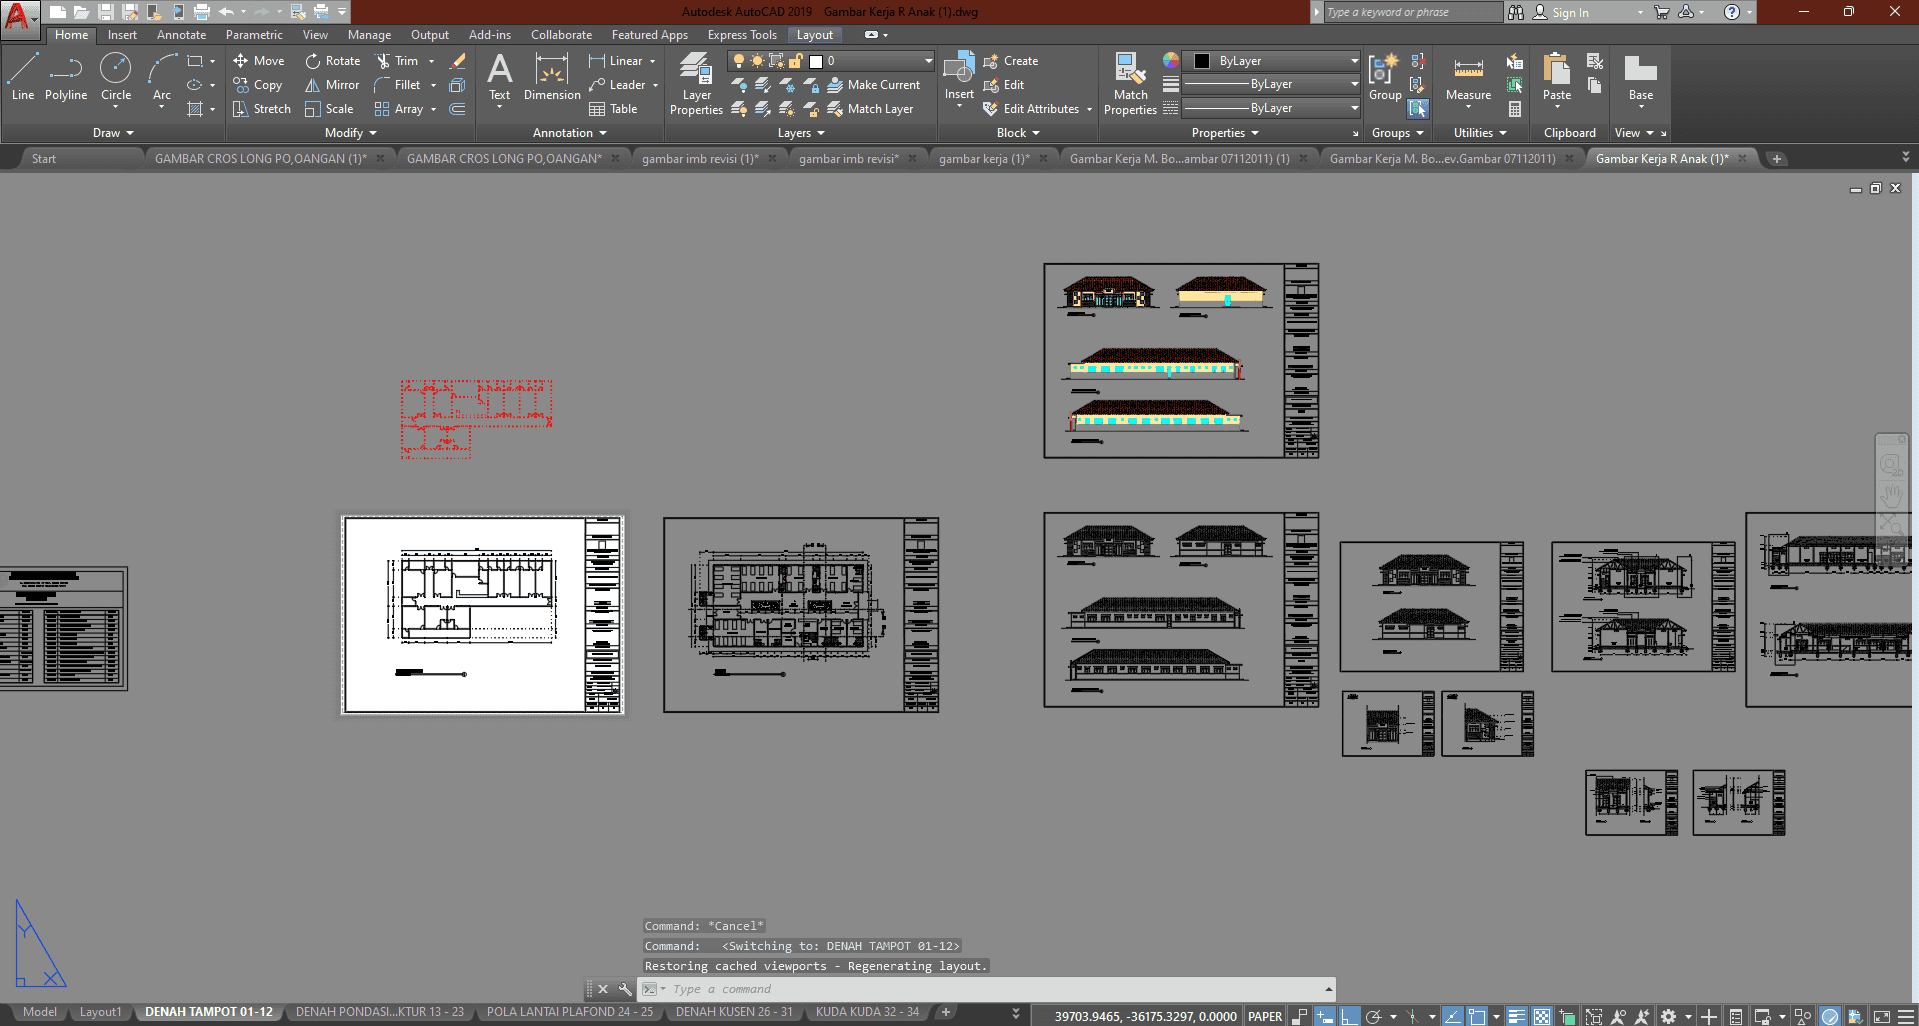The image size is (1919, 1026).
Task: Toggle Ortho mode in status bar
Action: coord(1349,1016)
